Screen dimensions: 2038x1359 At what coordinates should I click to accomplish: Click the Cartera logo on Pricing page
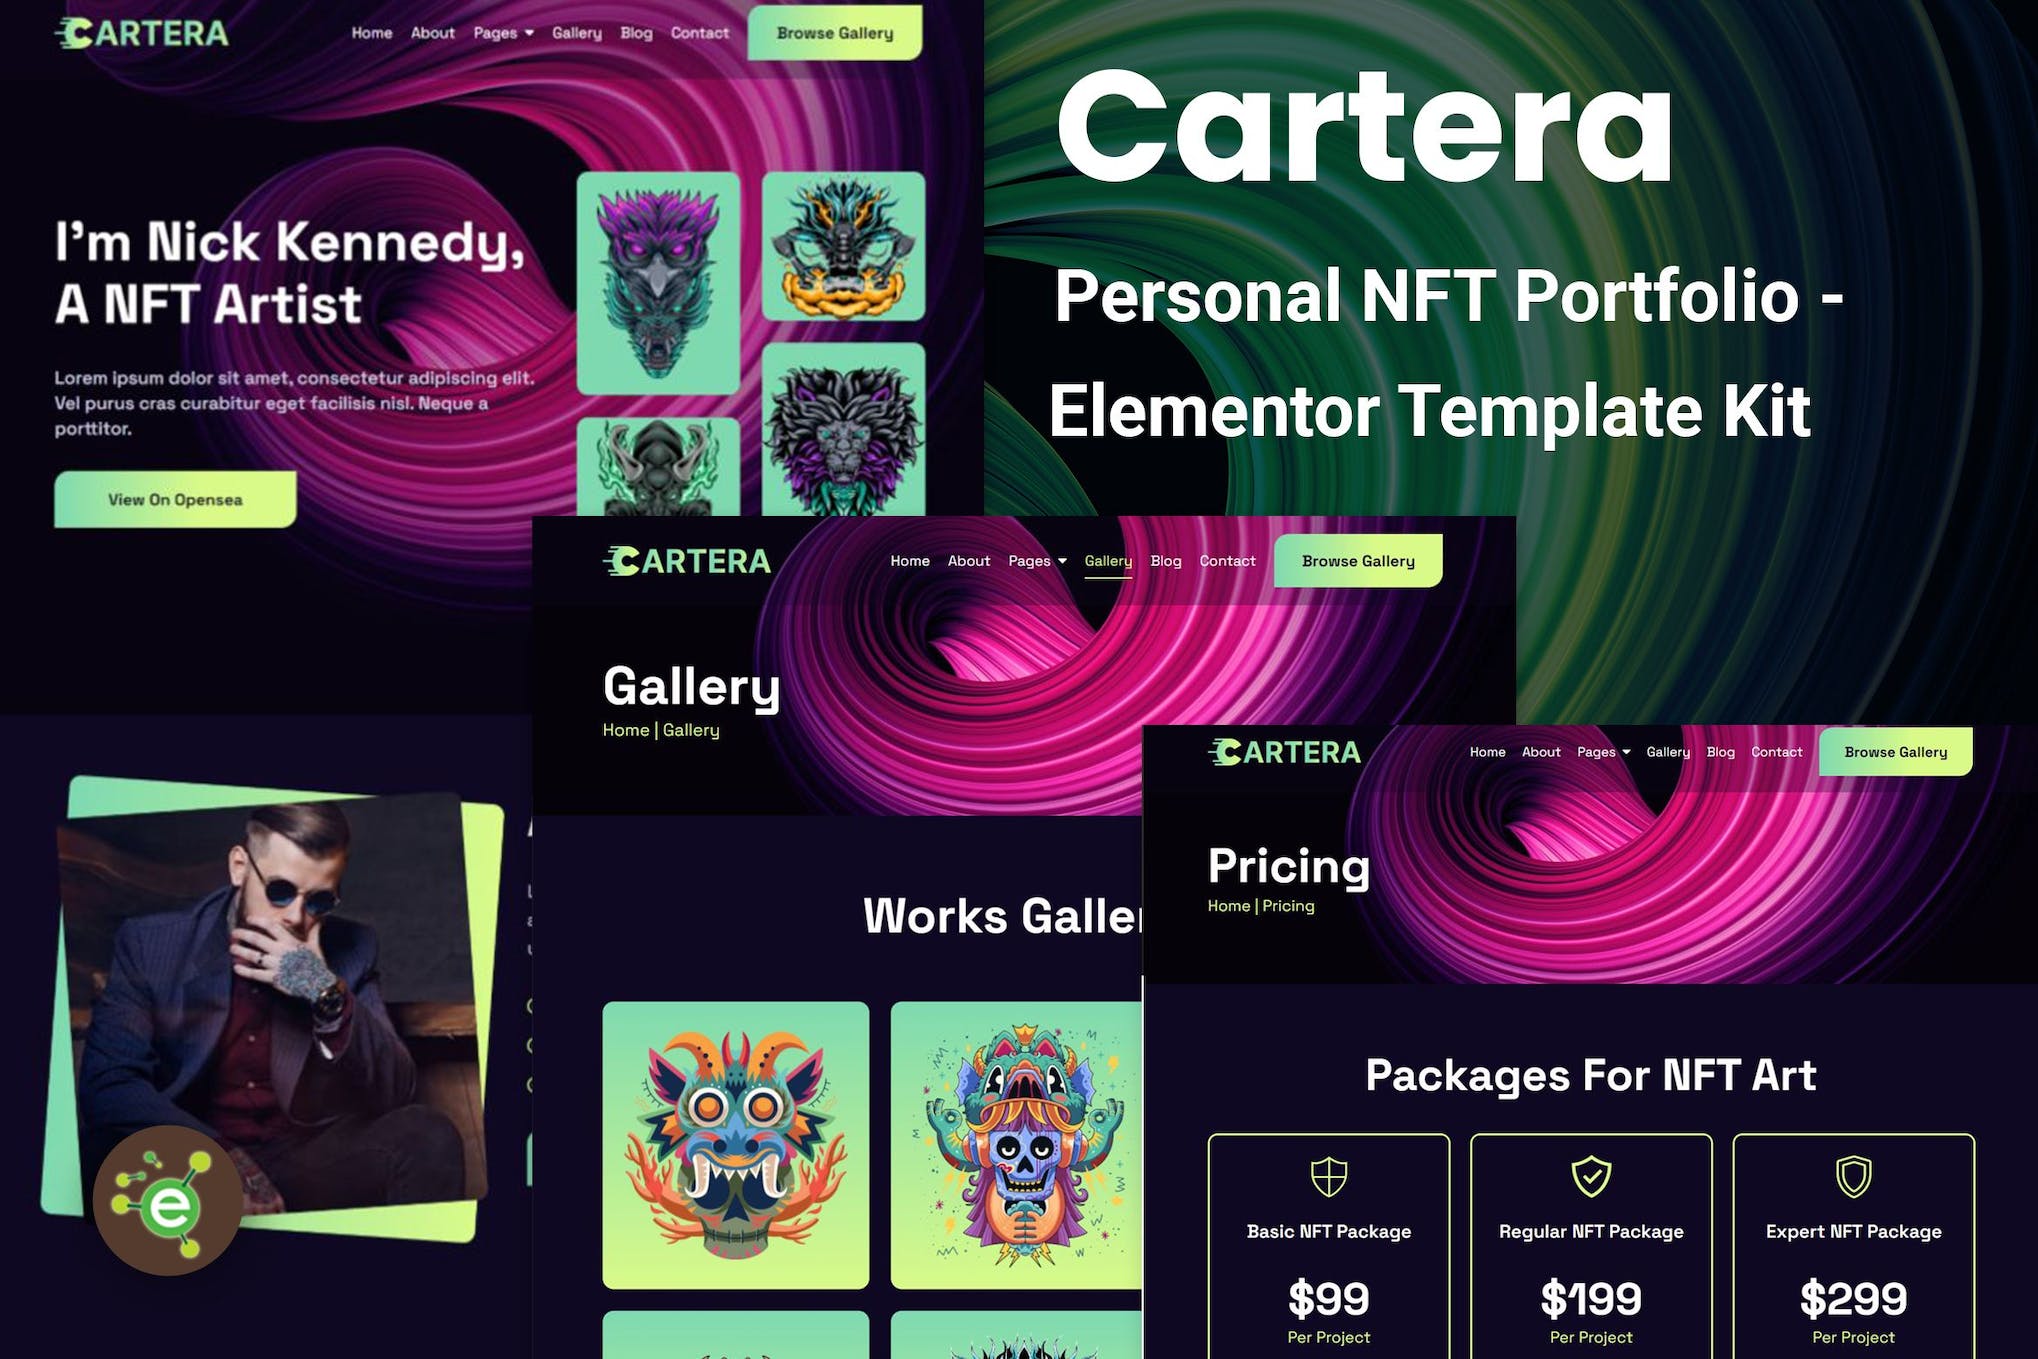[x=1284, y=751]
